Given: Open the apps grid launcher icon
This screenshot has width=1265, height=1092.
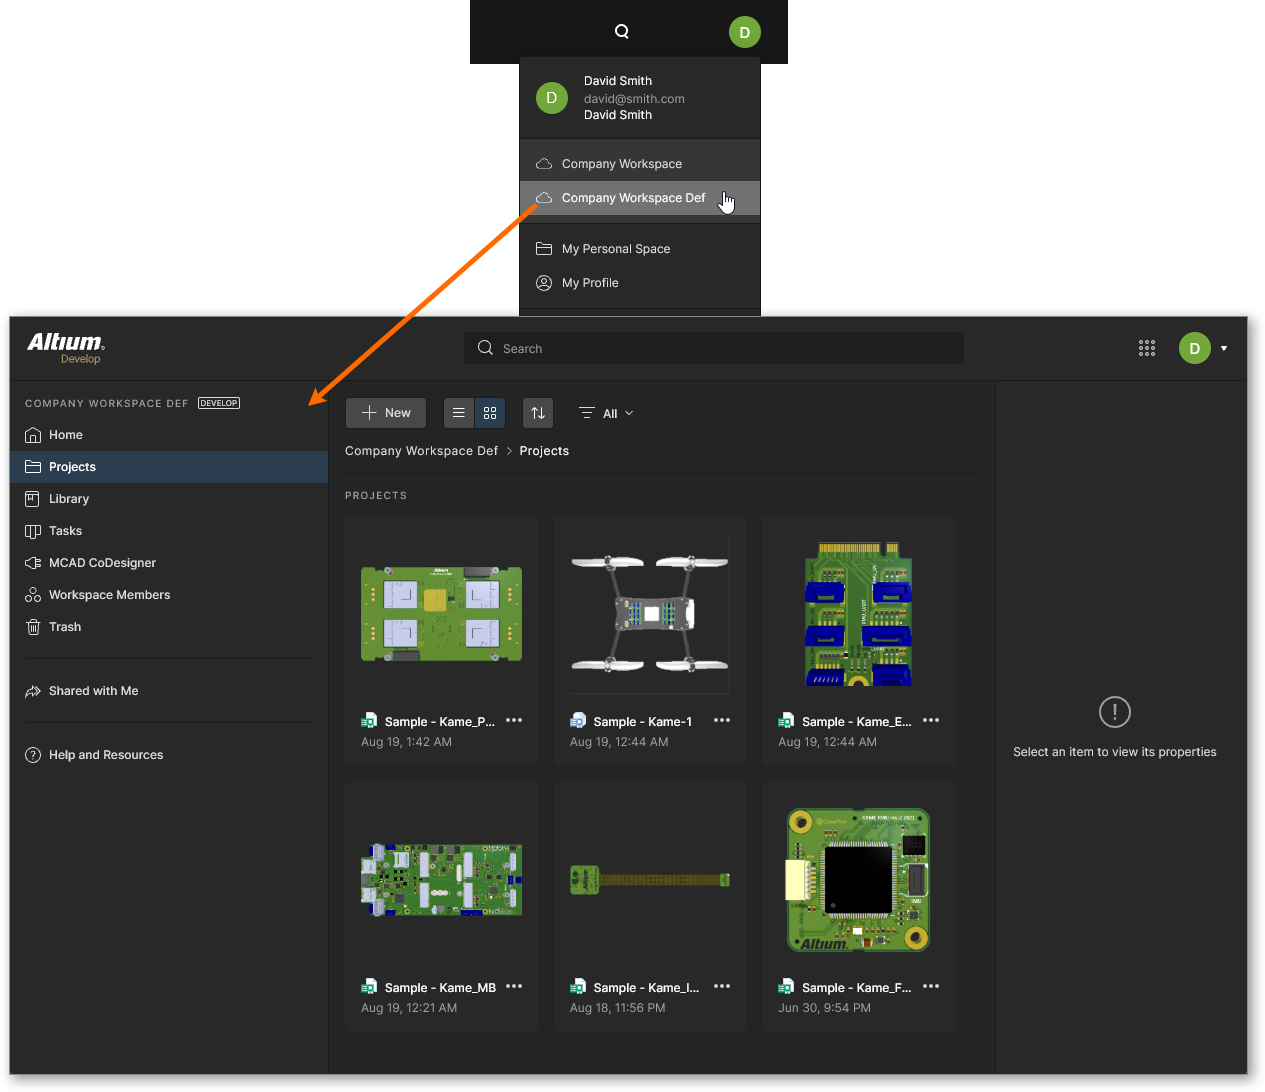Looking at the screenshot, I should point(1147,348).
